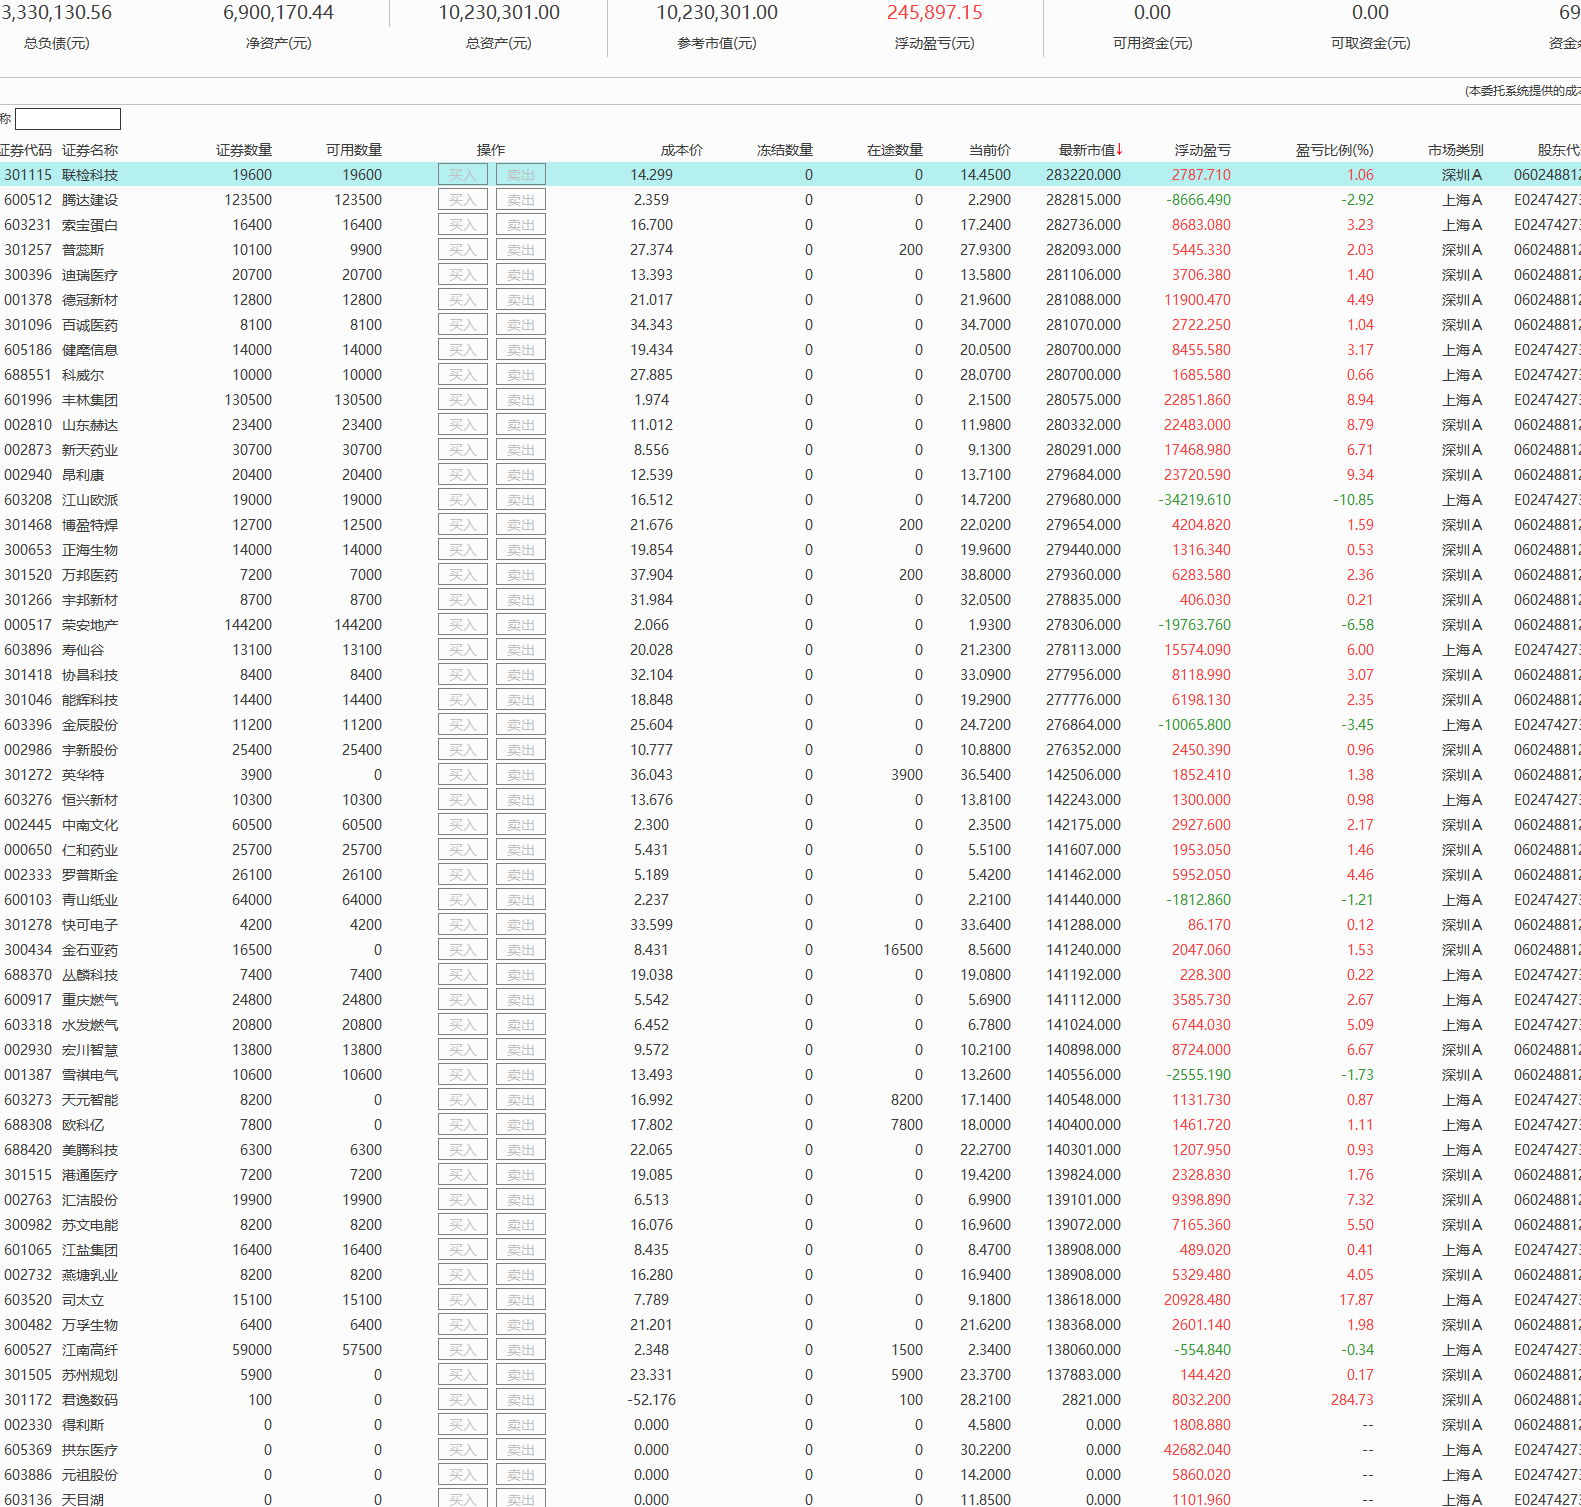1581x1507 pixels.
Task: Click 卖出 in the 协昌科技 row
Action: tap(521, 675)
